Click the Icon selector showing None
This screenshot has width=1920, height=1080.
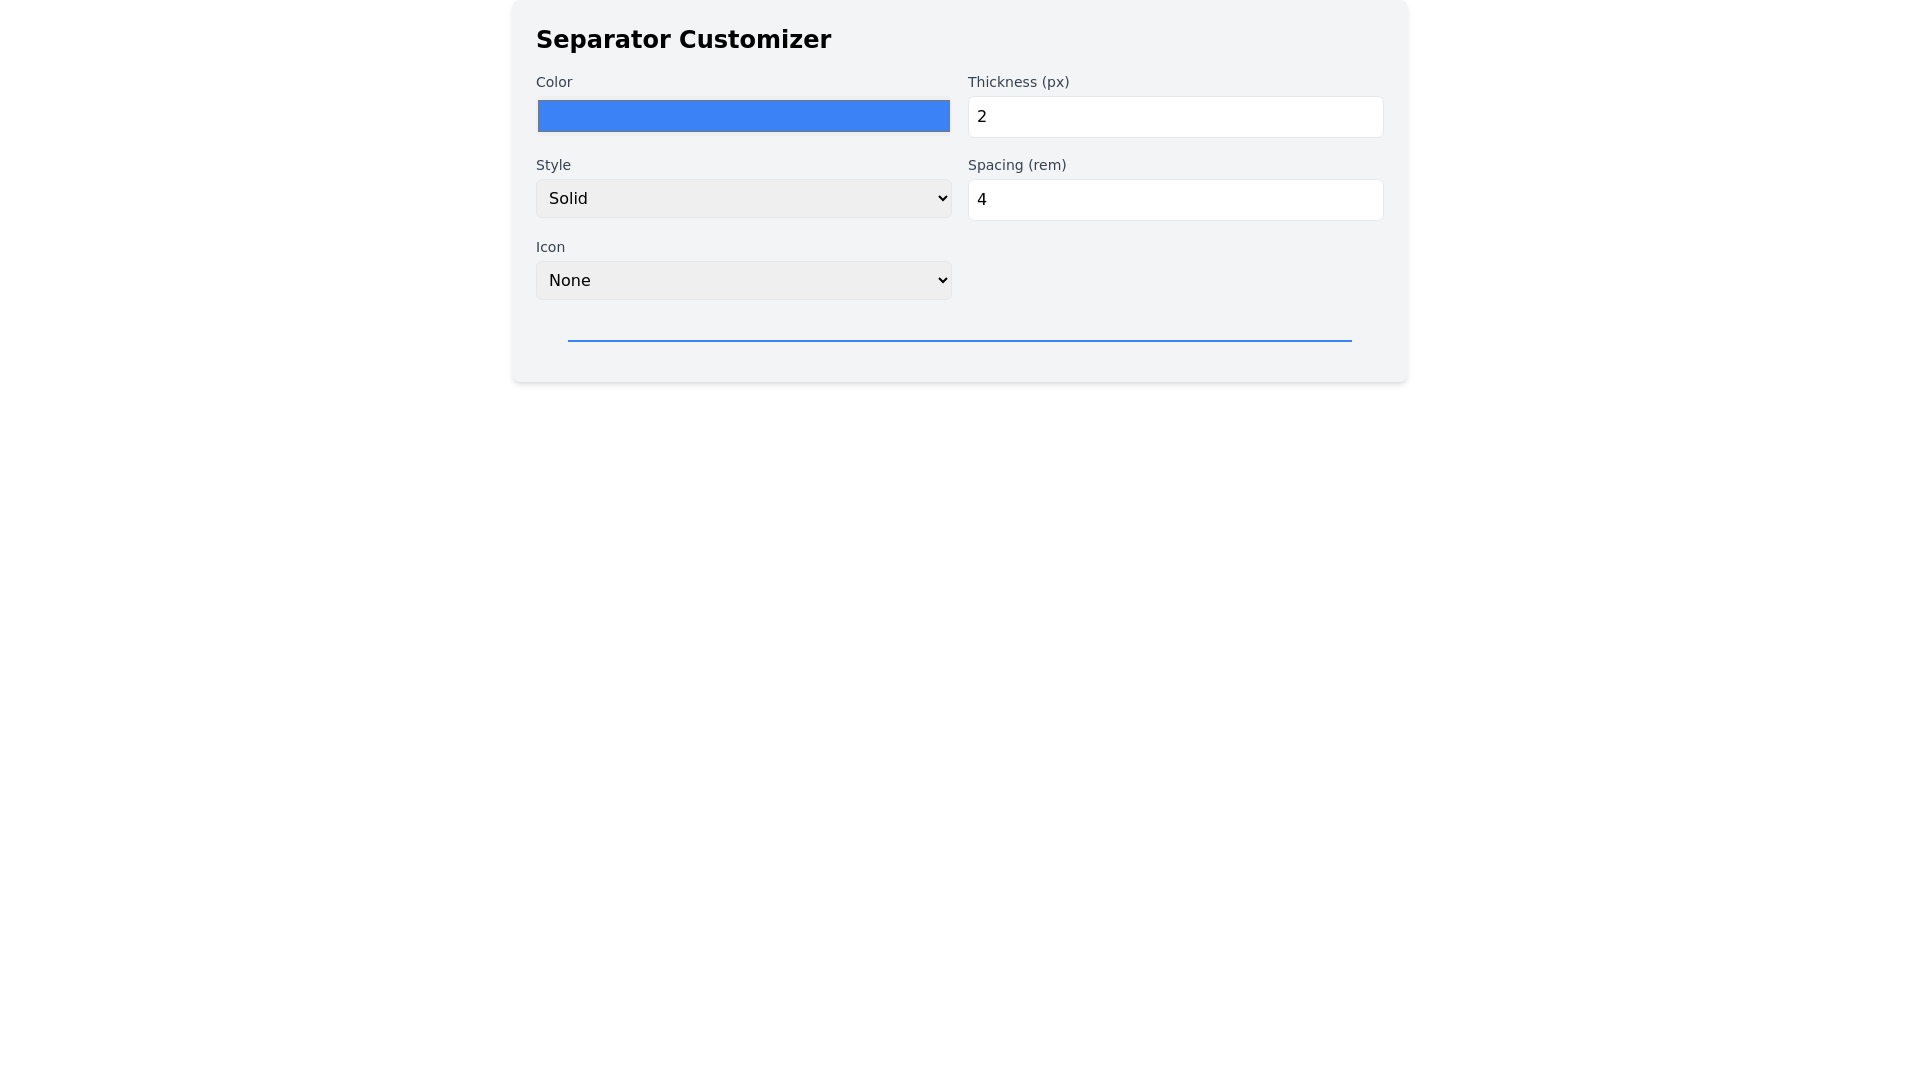click(743, 280)
